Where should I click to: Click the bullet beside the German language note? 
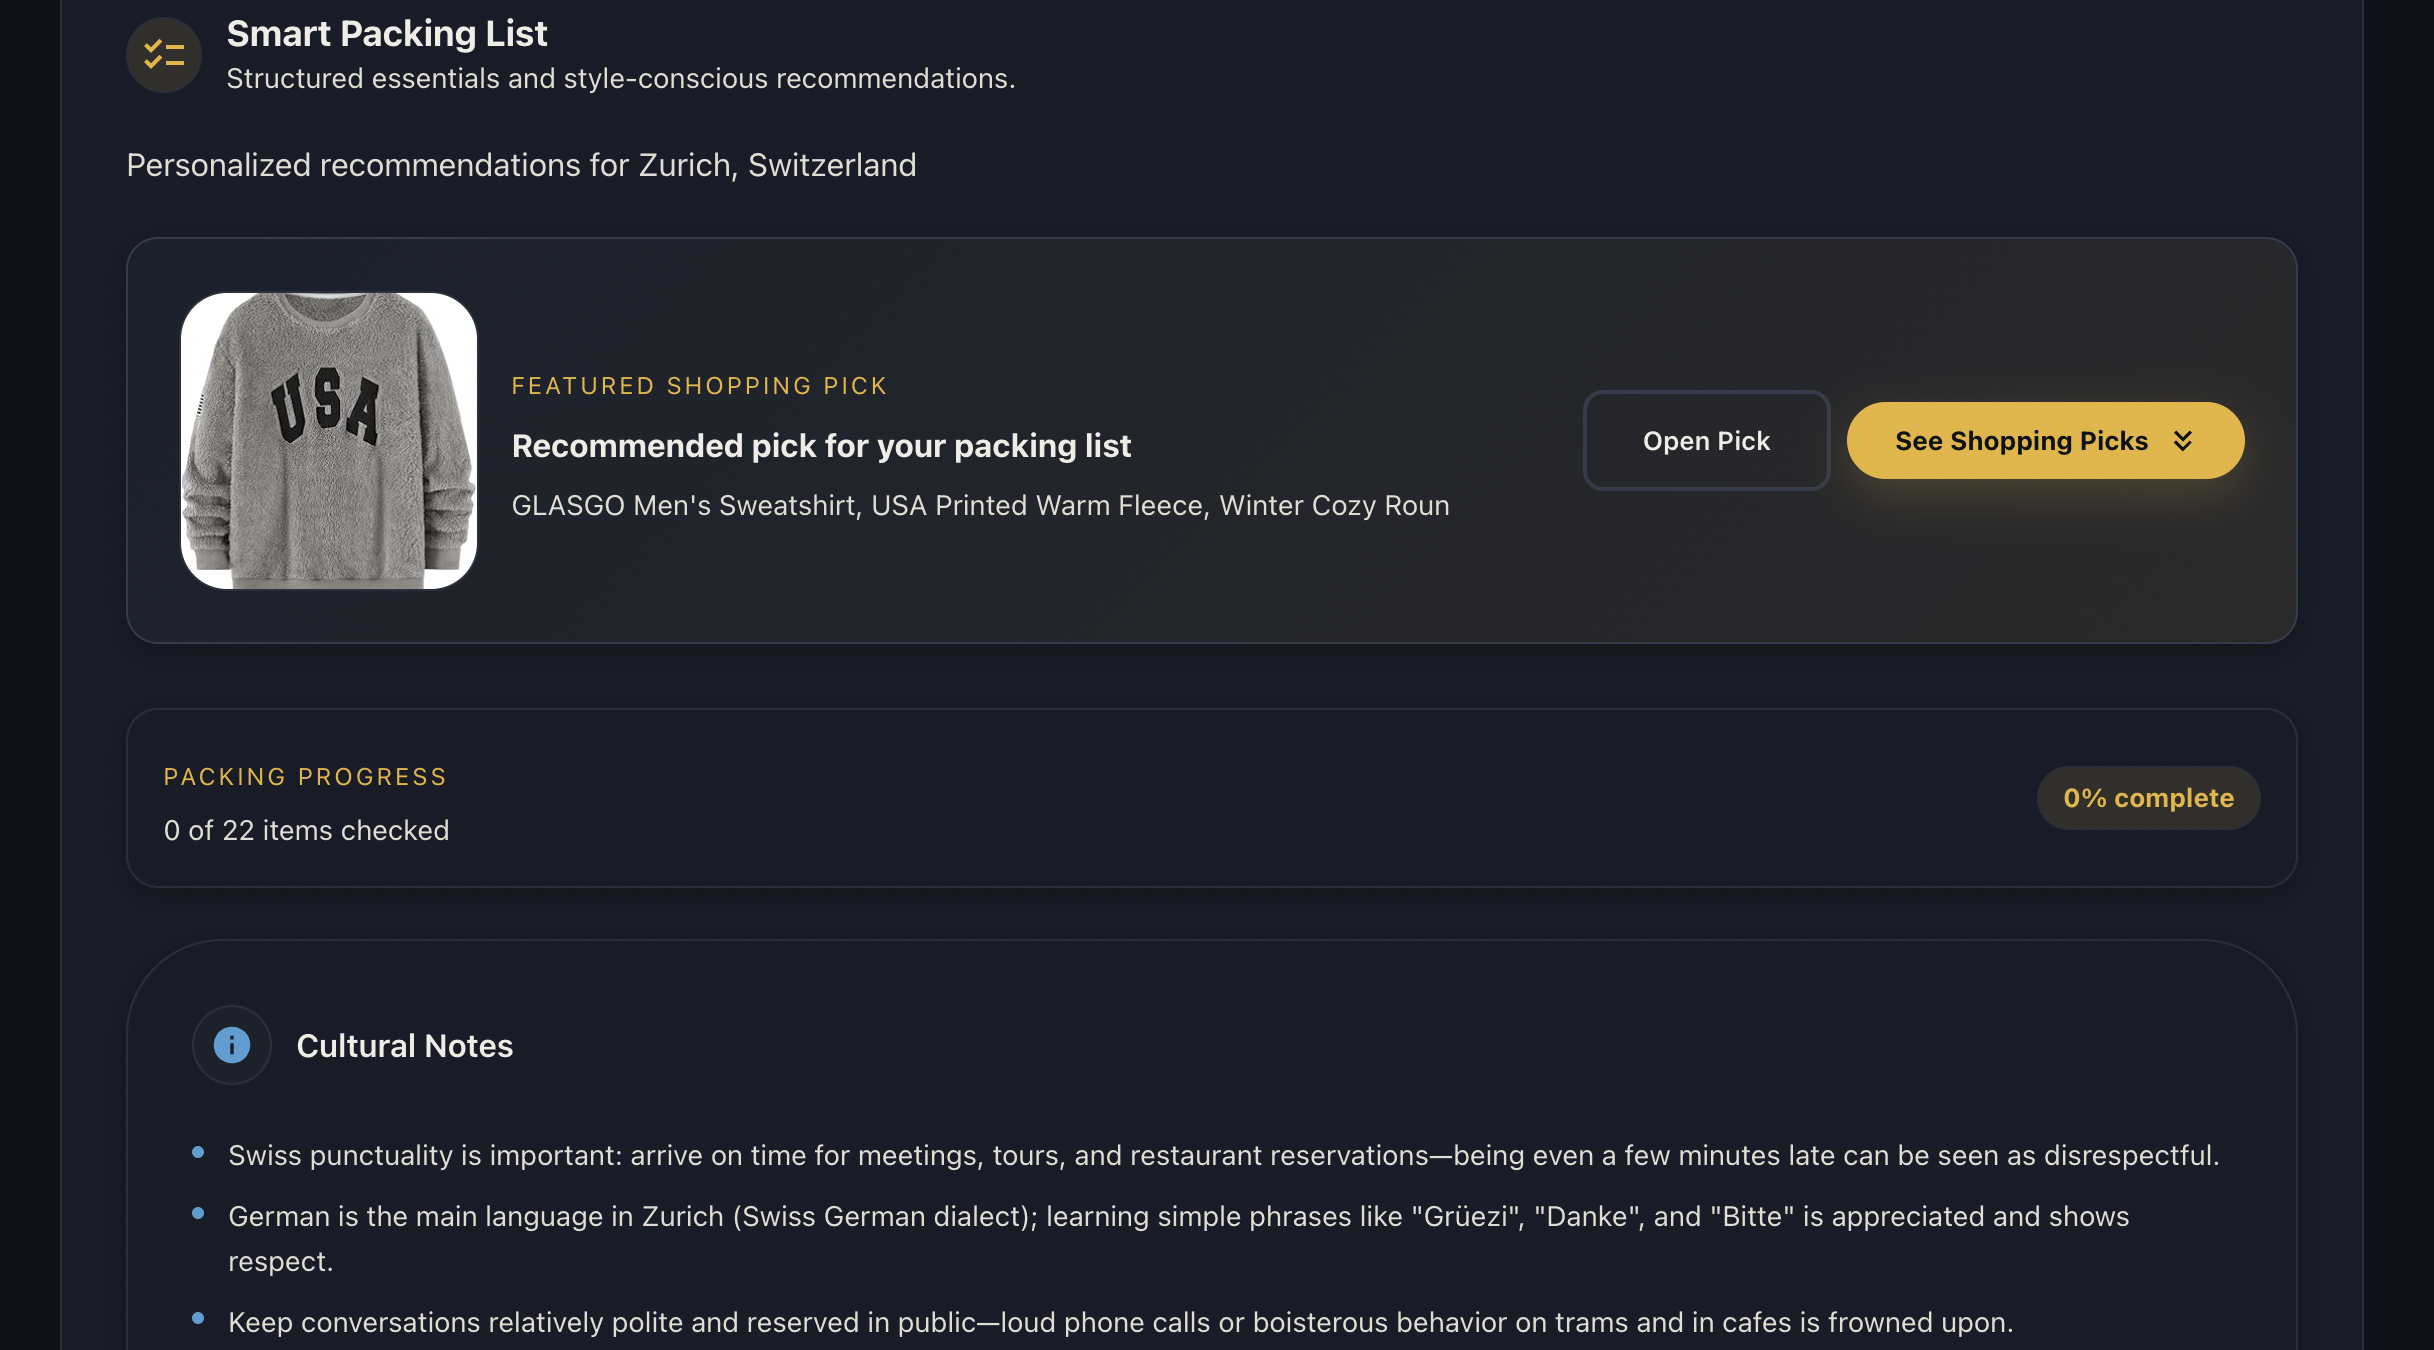tap(198, 1214)
